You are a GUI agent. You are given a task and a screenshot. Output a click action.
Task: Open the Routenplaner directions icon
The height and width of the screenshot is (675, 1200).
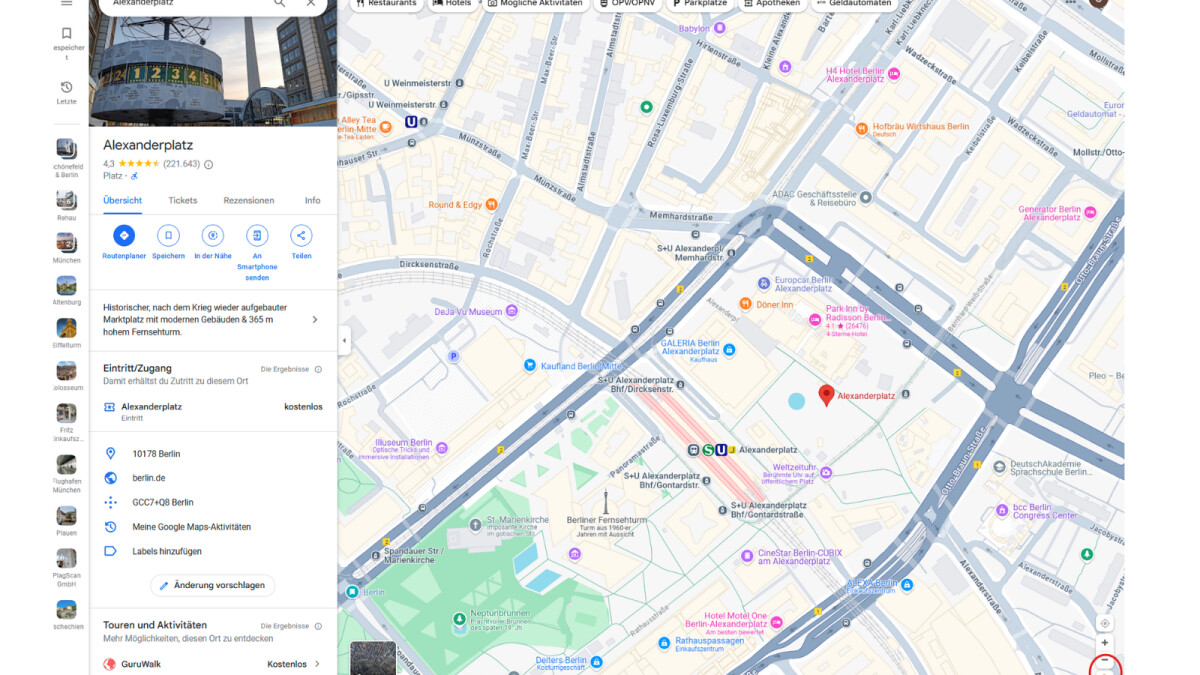point(123,236)
